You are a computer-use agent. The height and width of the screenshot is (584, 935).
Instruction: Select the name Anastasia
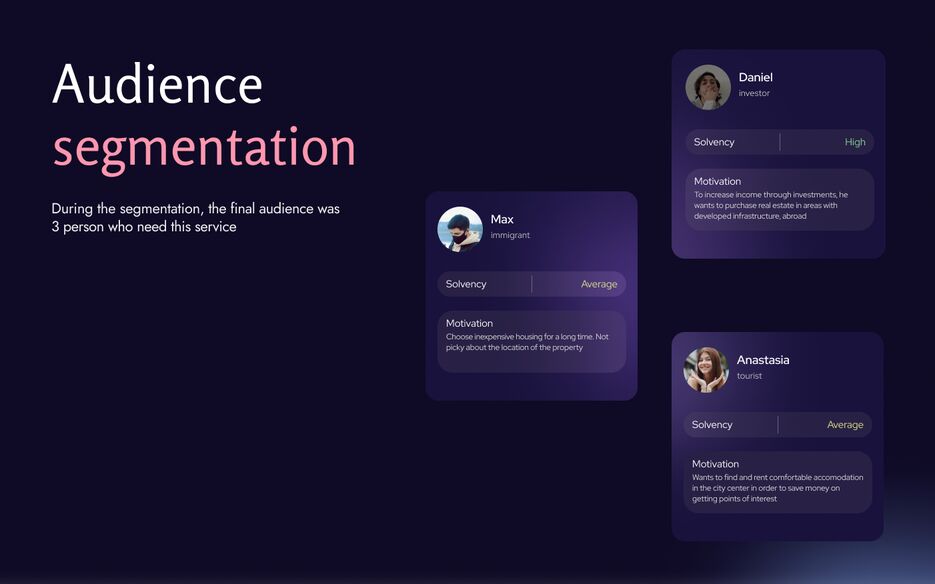(763, 360)
